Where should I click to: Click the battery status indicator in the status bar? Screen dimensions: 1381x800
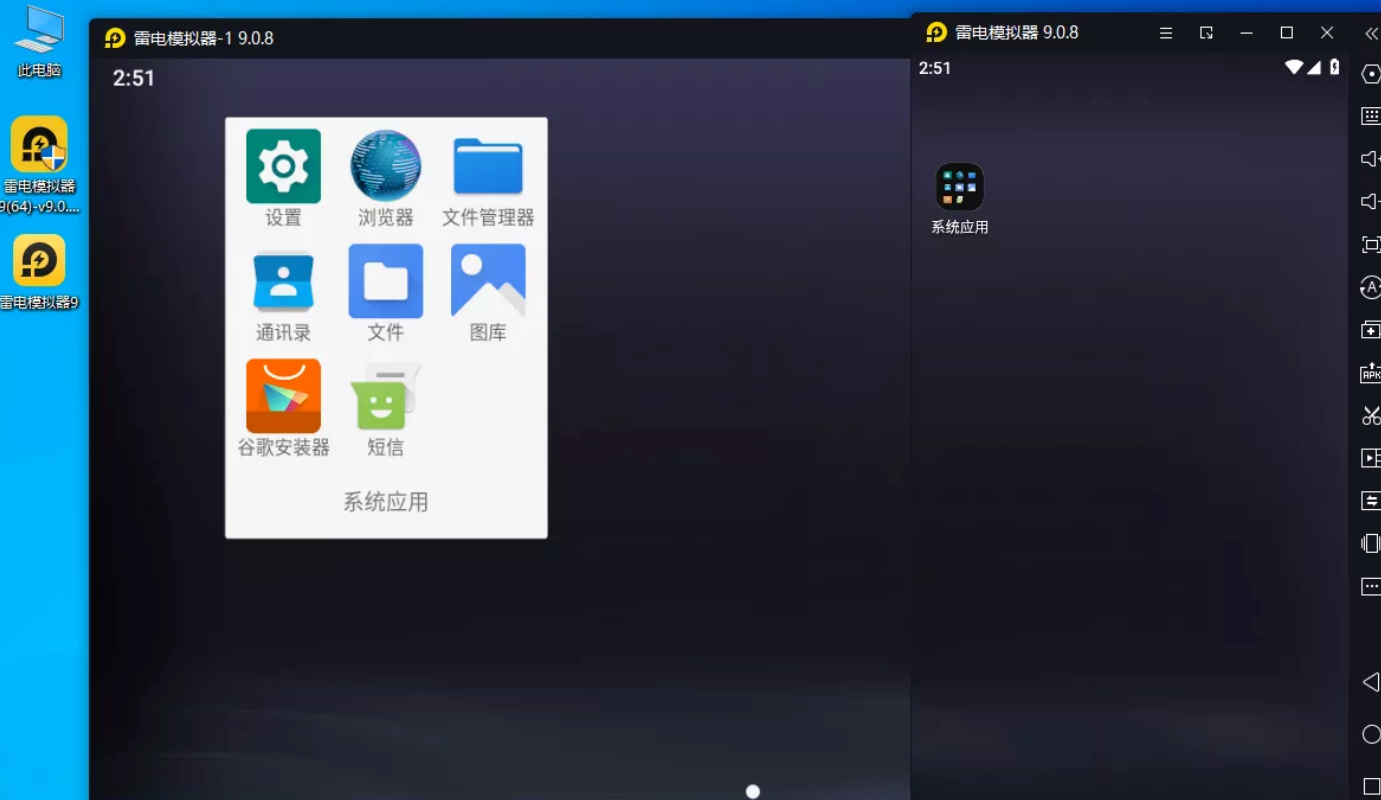(1334, 67)
